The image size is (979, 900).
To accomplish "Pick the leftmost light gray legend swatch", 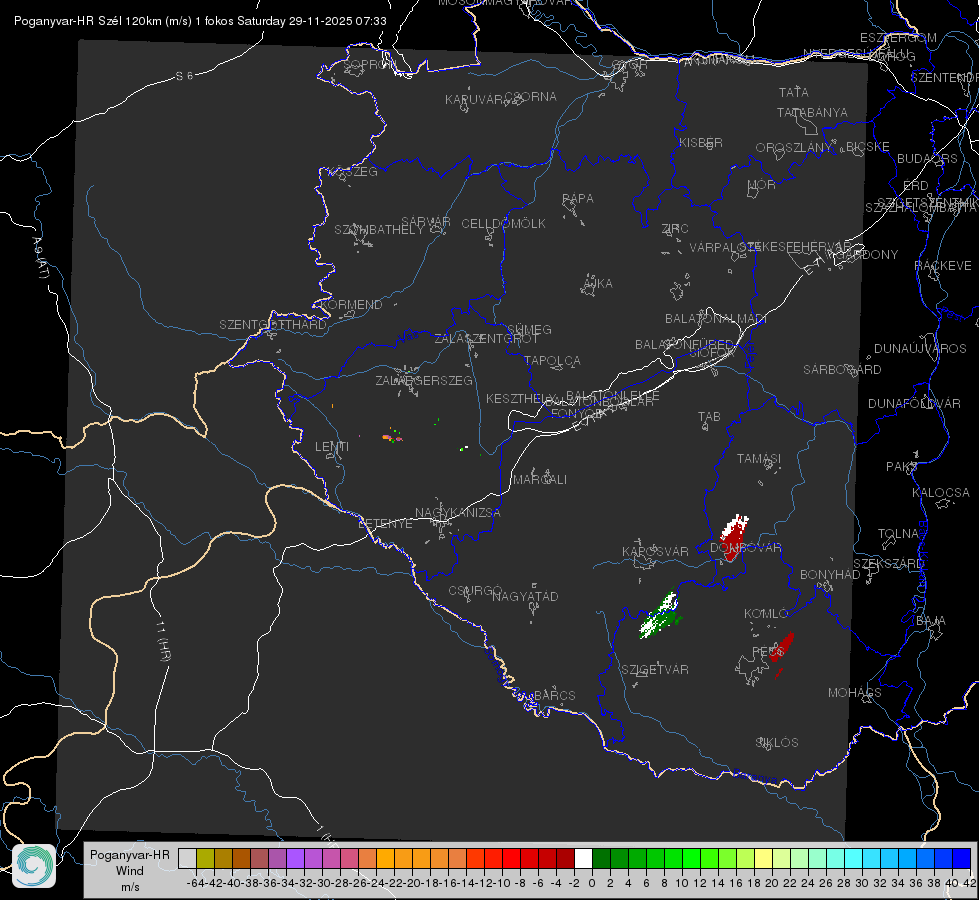I will click(187, 859).
